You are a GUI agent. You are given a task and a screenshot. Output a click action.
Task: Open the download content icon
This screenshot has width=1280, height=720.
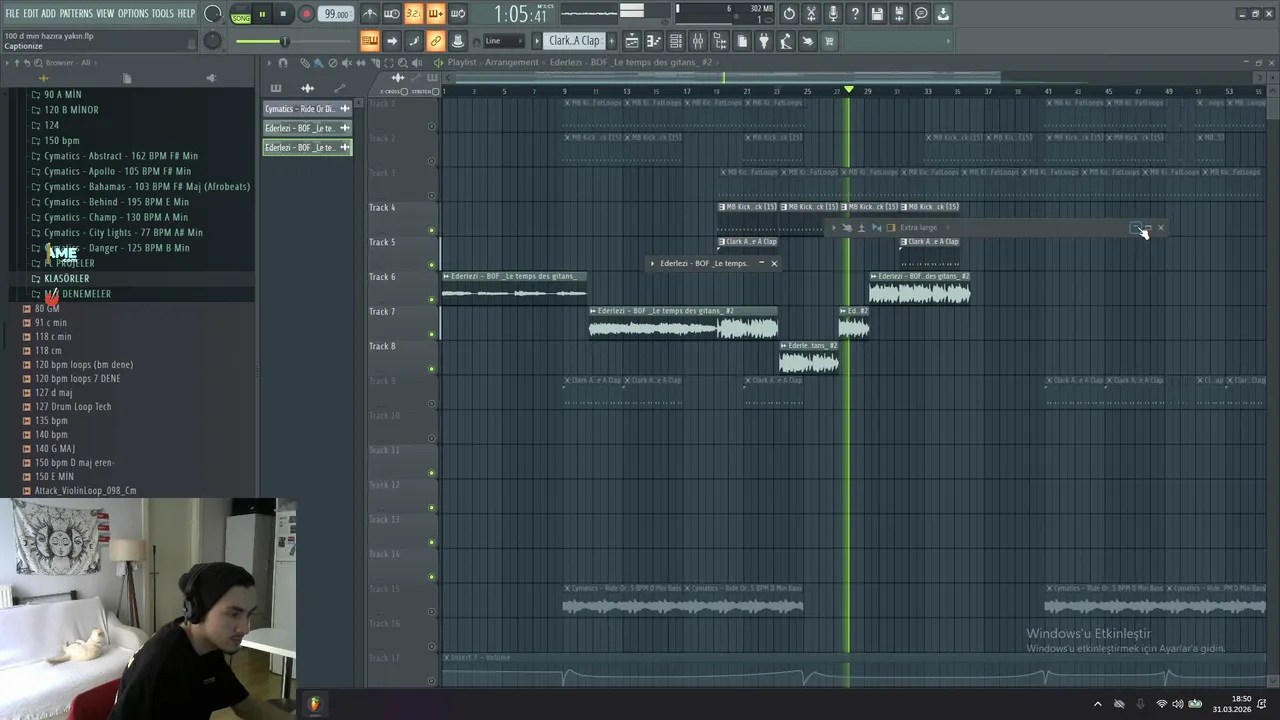(943, 14)
